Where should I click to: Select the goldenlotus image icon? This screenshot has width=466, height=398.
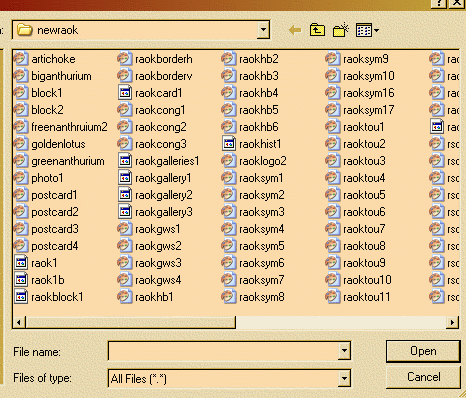(x=21, y=144)
